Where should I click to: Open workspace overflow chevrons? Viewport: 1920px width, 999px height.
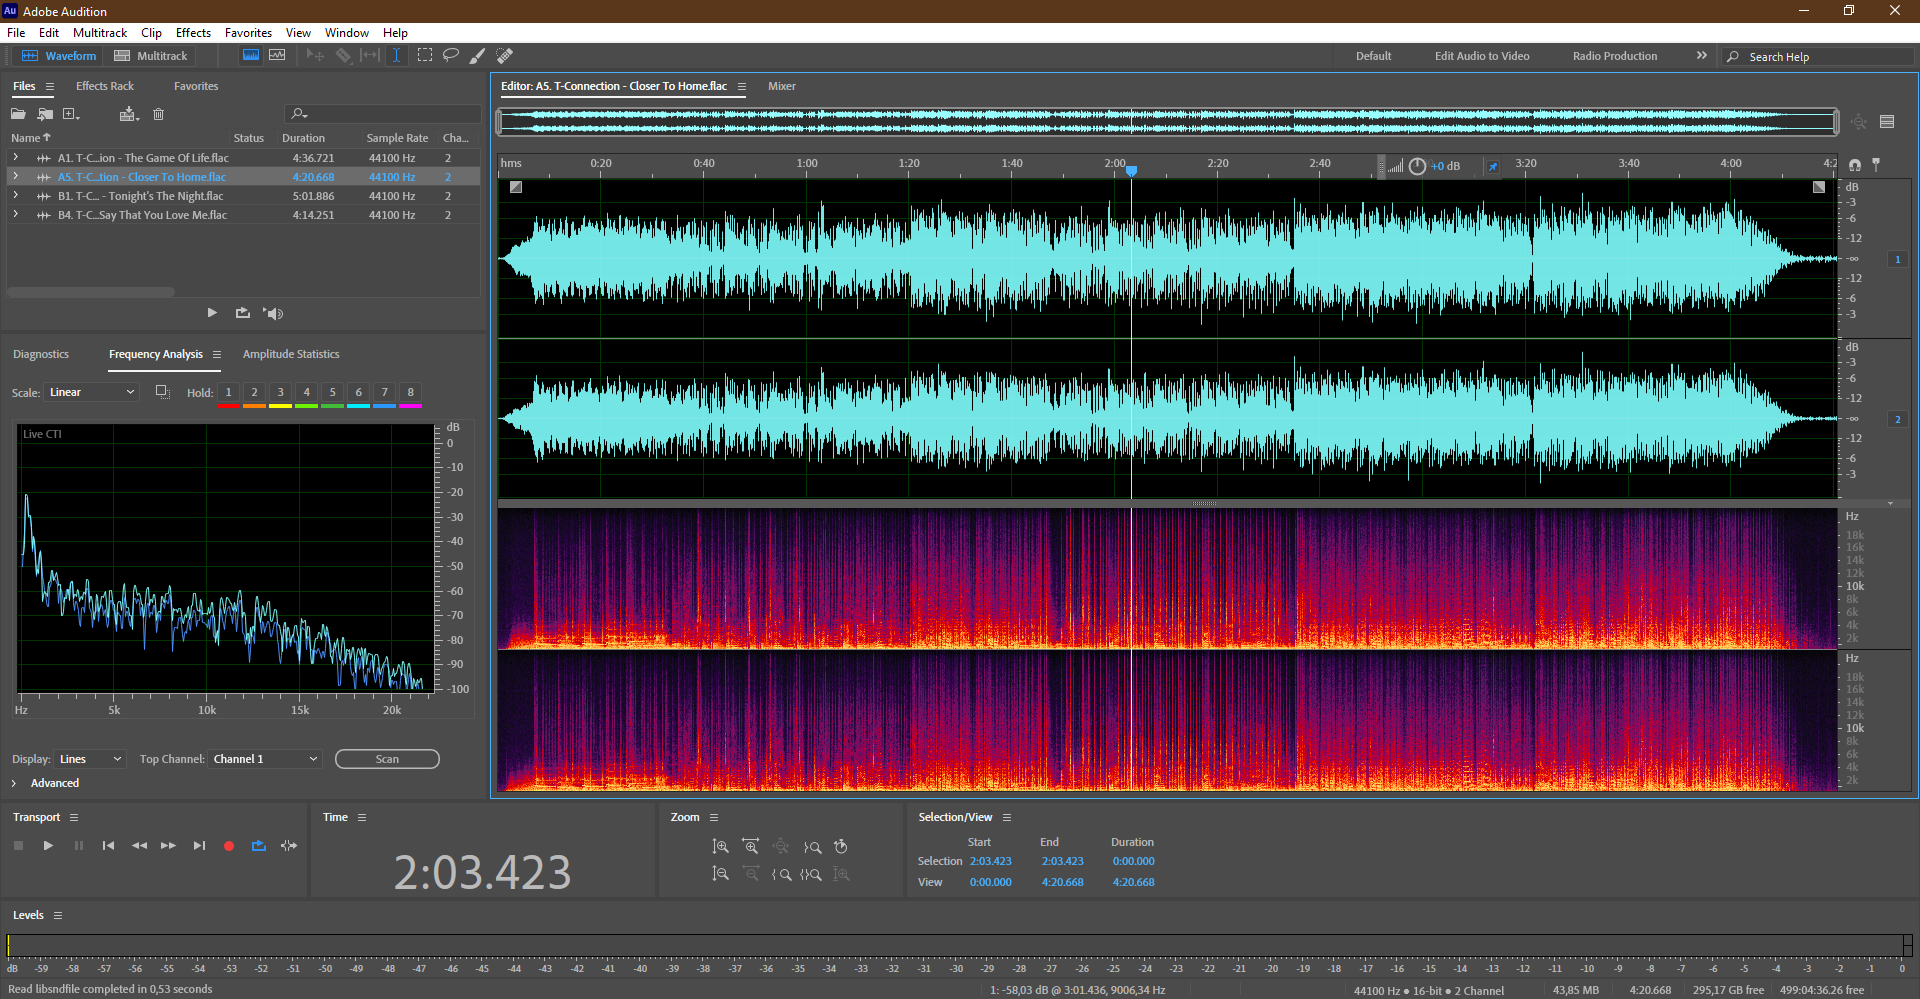tap(1701, 56)
